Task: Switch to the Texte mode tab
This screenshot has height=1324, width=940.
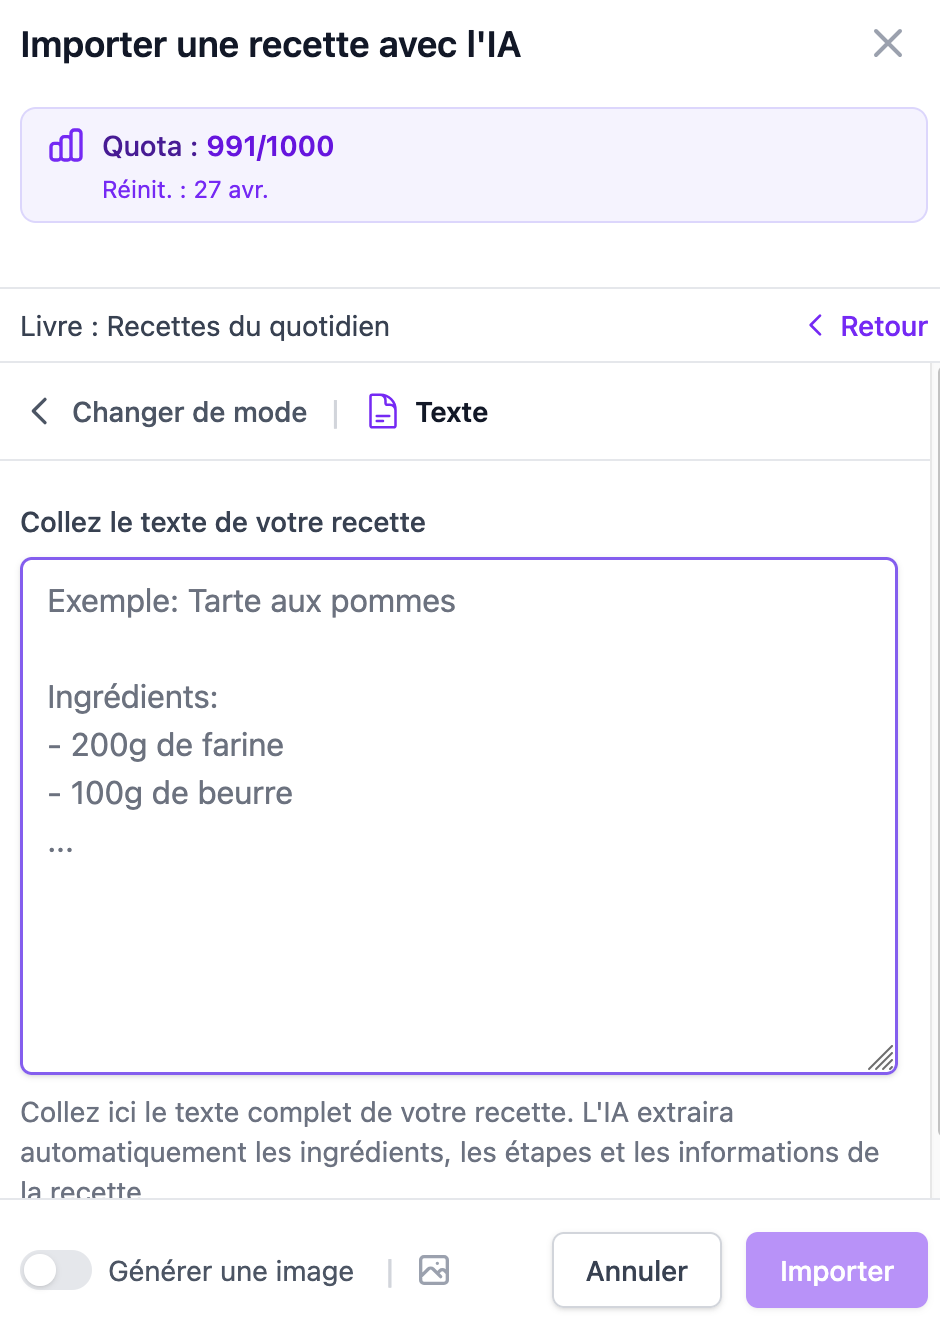Action: 451,411
